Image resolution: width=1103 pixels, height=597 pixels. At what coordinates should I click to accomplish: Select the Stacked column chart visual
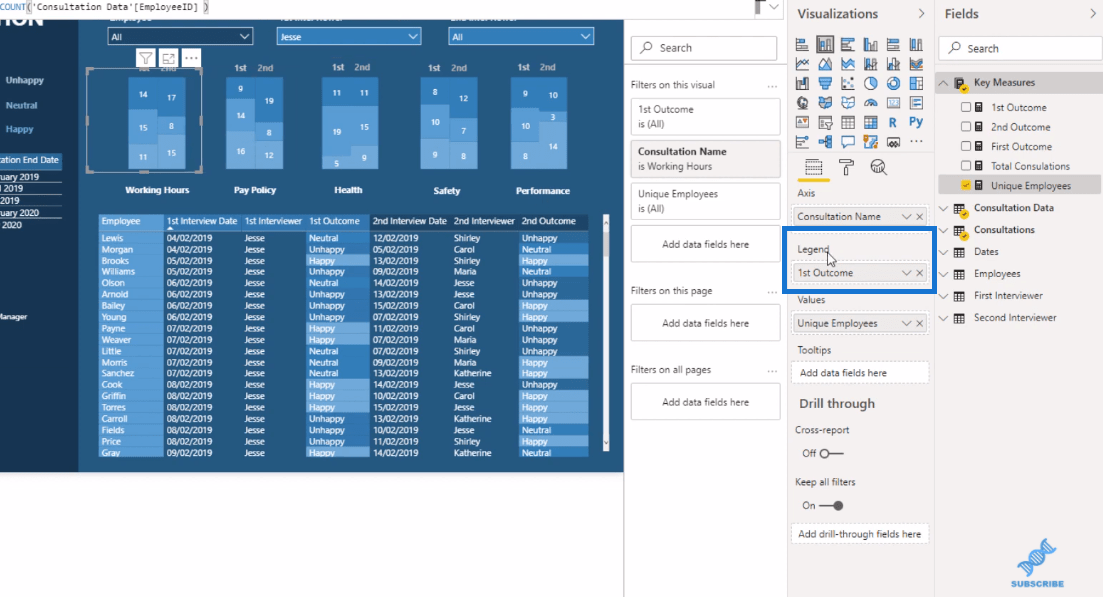[825, 45]
